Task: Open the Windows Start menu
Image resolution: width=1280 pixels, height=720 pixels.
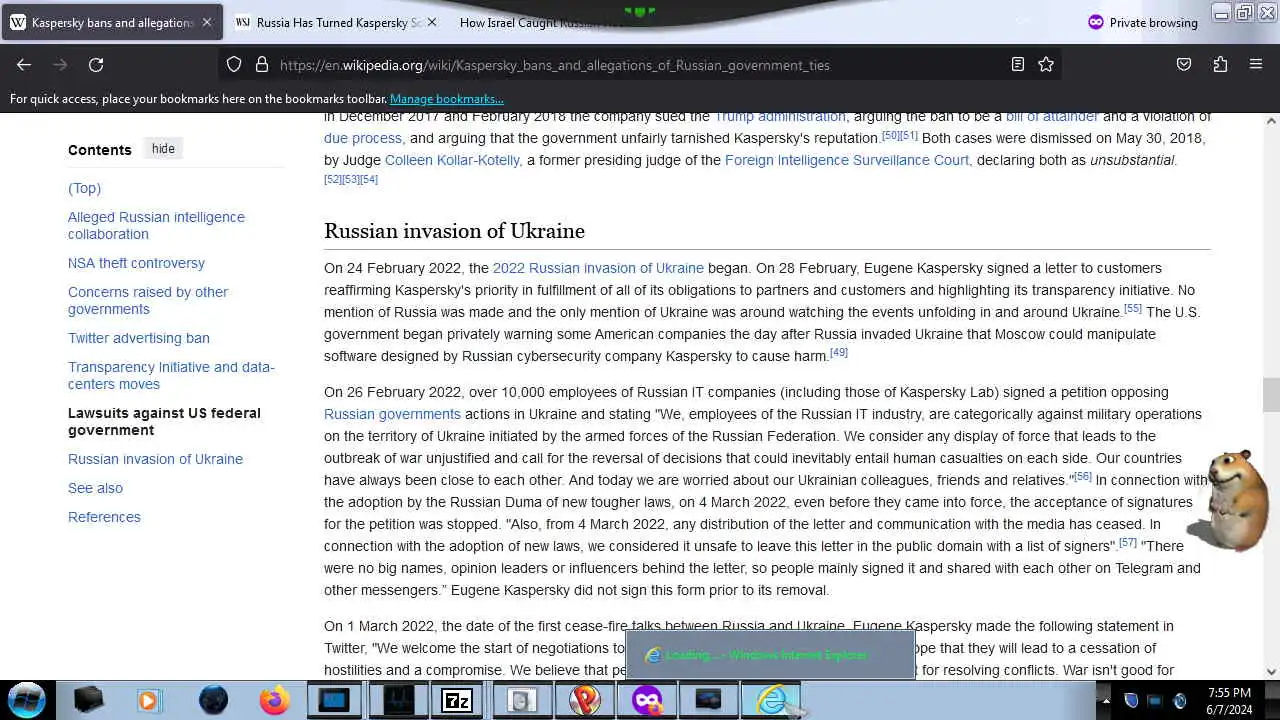Action: [x=27, y=699]
